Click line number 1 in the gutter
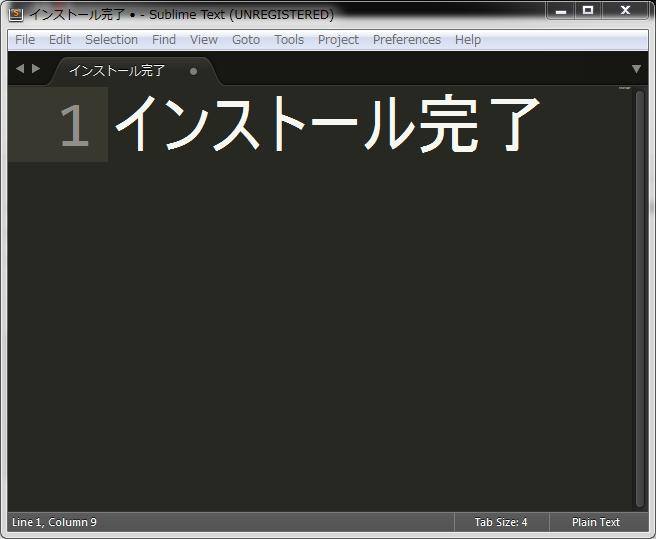Screen dimensions: 656x539 click(x=74, y=126)
